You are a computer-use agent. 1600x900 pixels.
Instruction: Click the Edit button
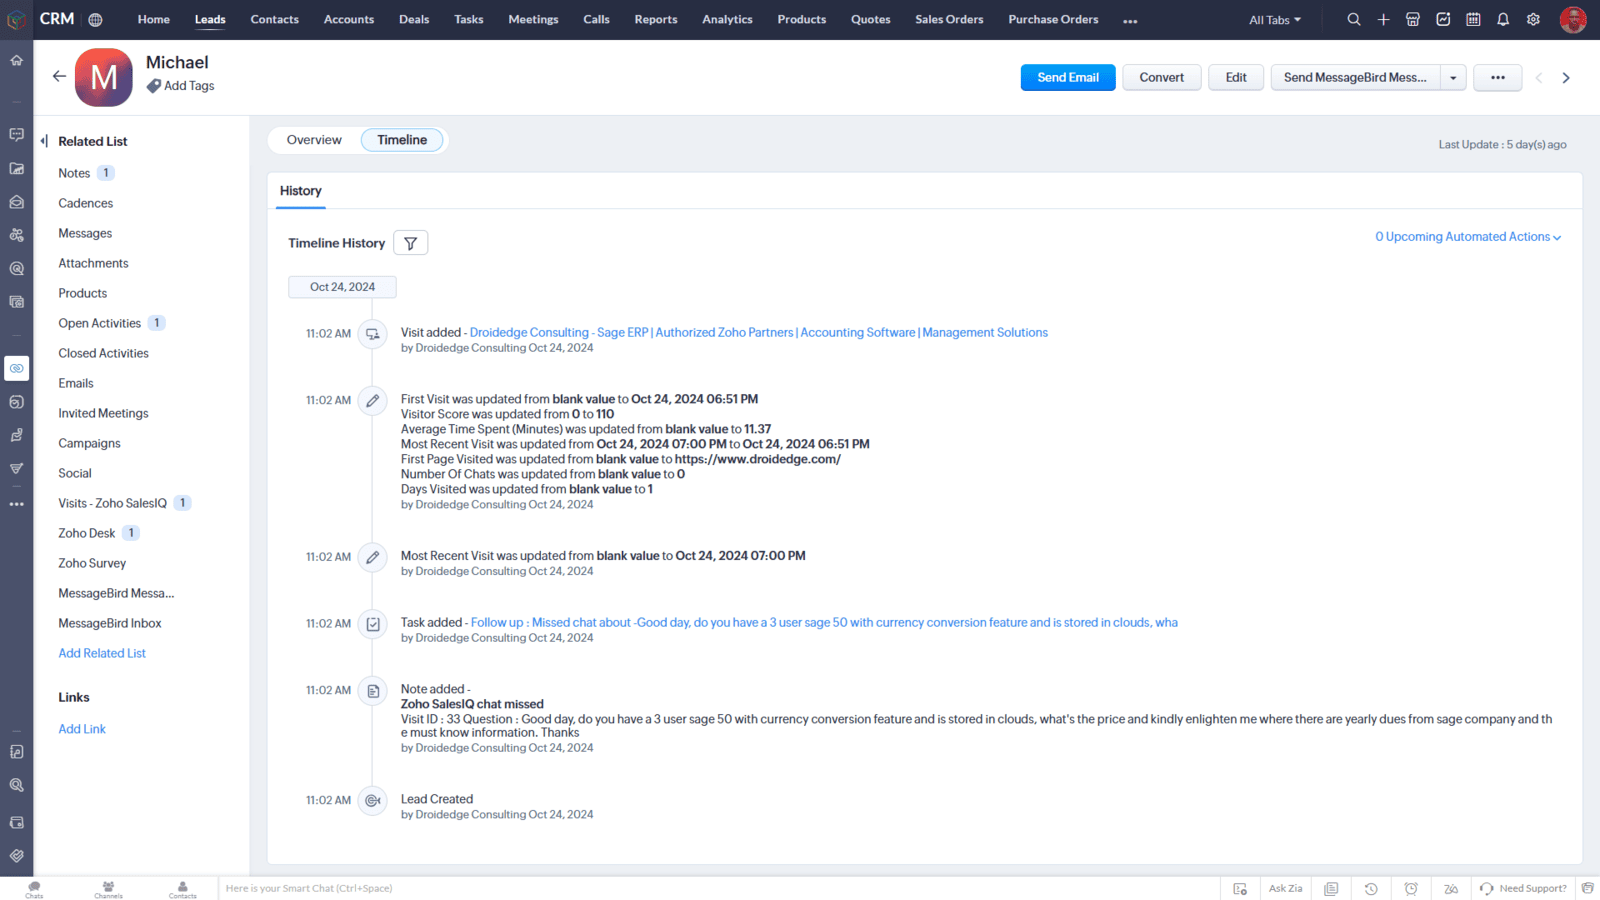1236,77
